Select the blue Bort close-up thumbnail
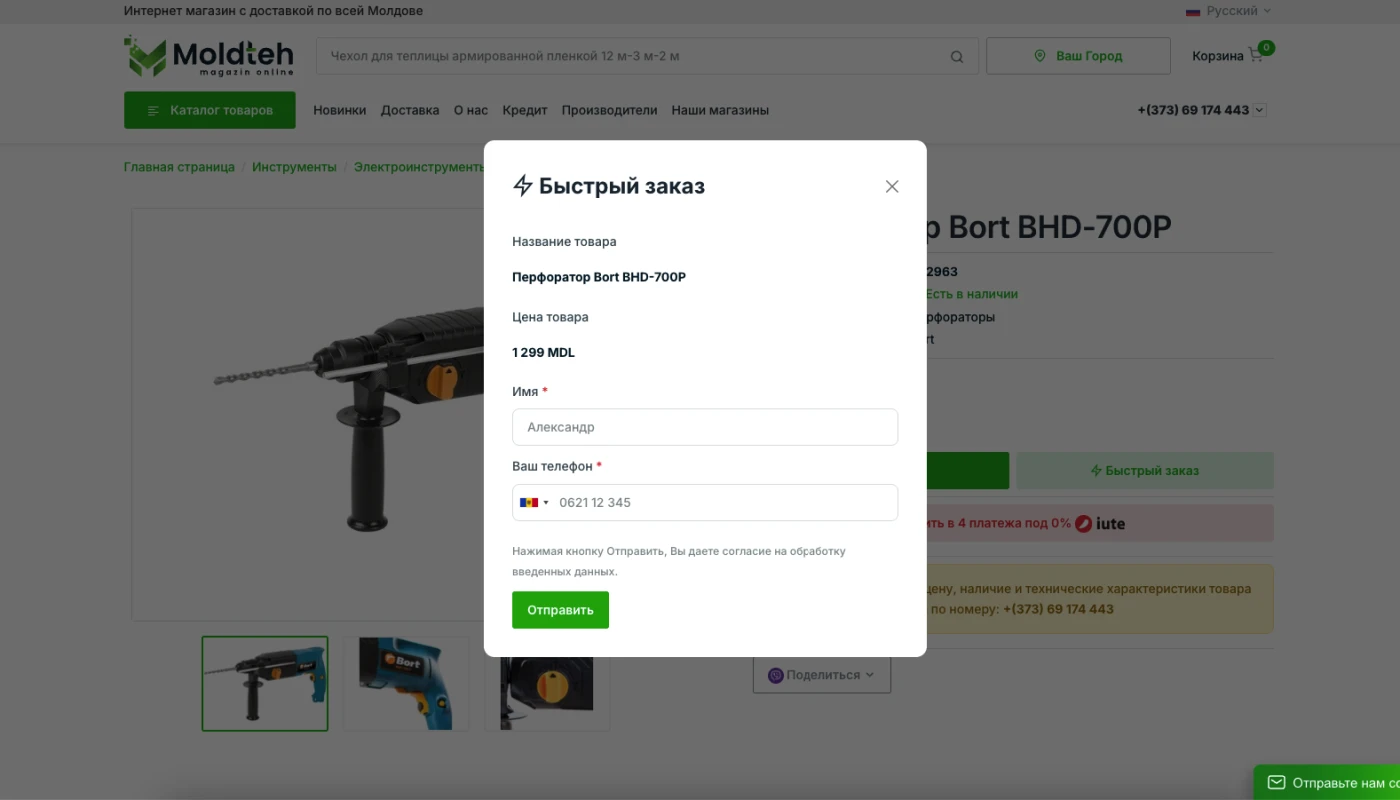This screenshot has height=800, width=1400. click(x=406, y=684)
